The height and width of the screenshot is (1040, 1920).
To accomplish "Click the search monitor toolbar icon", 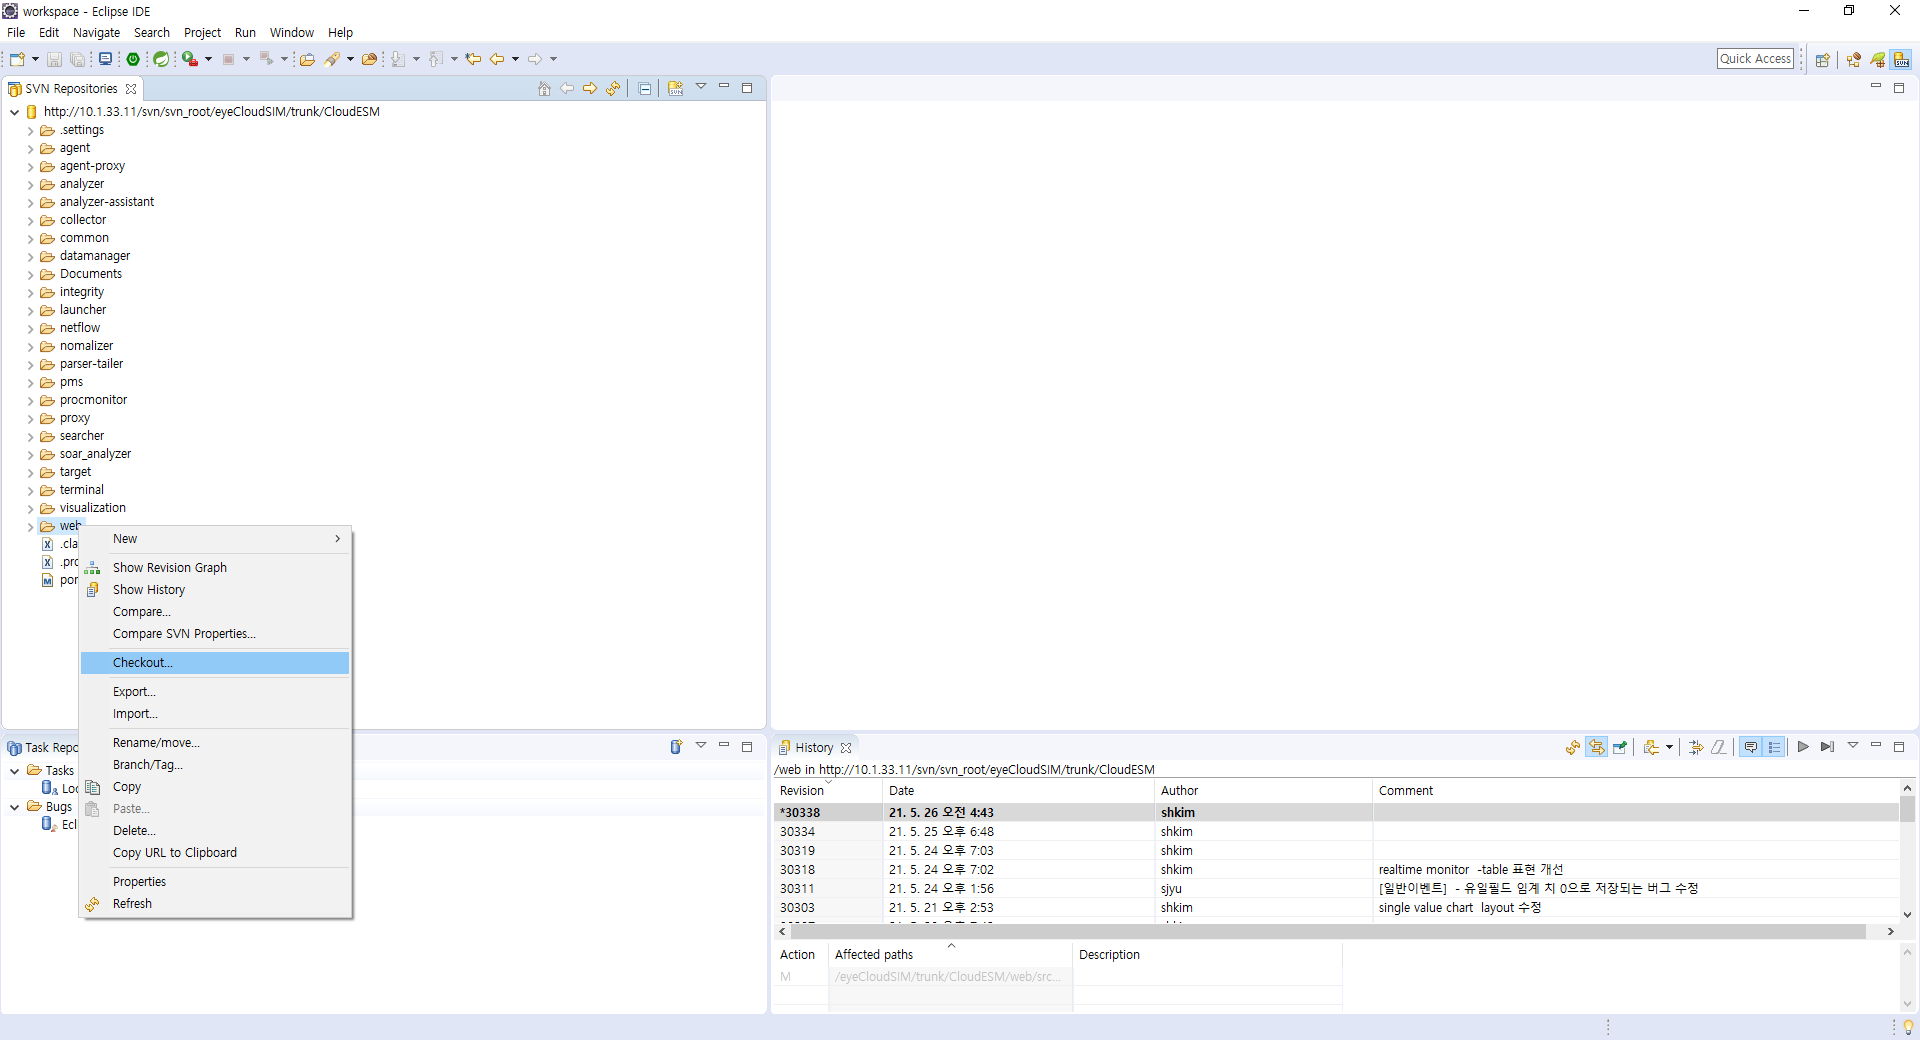I will [105, 59].
